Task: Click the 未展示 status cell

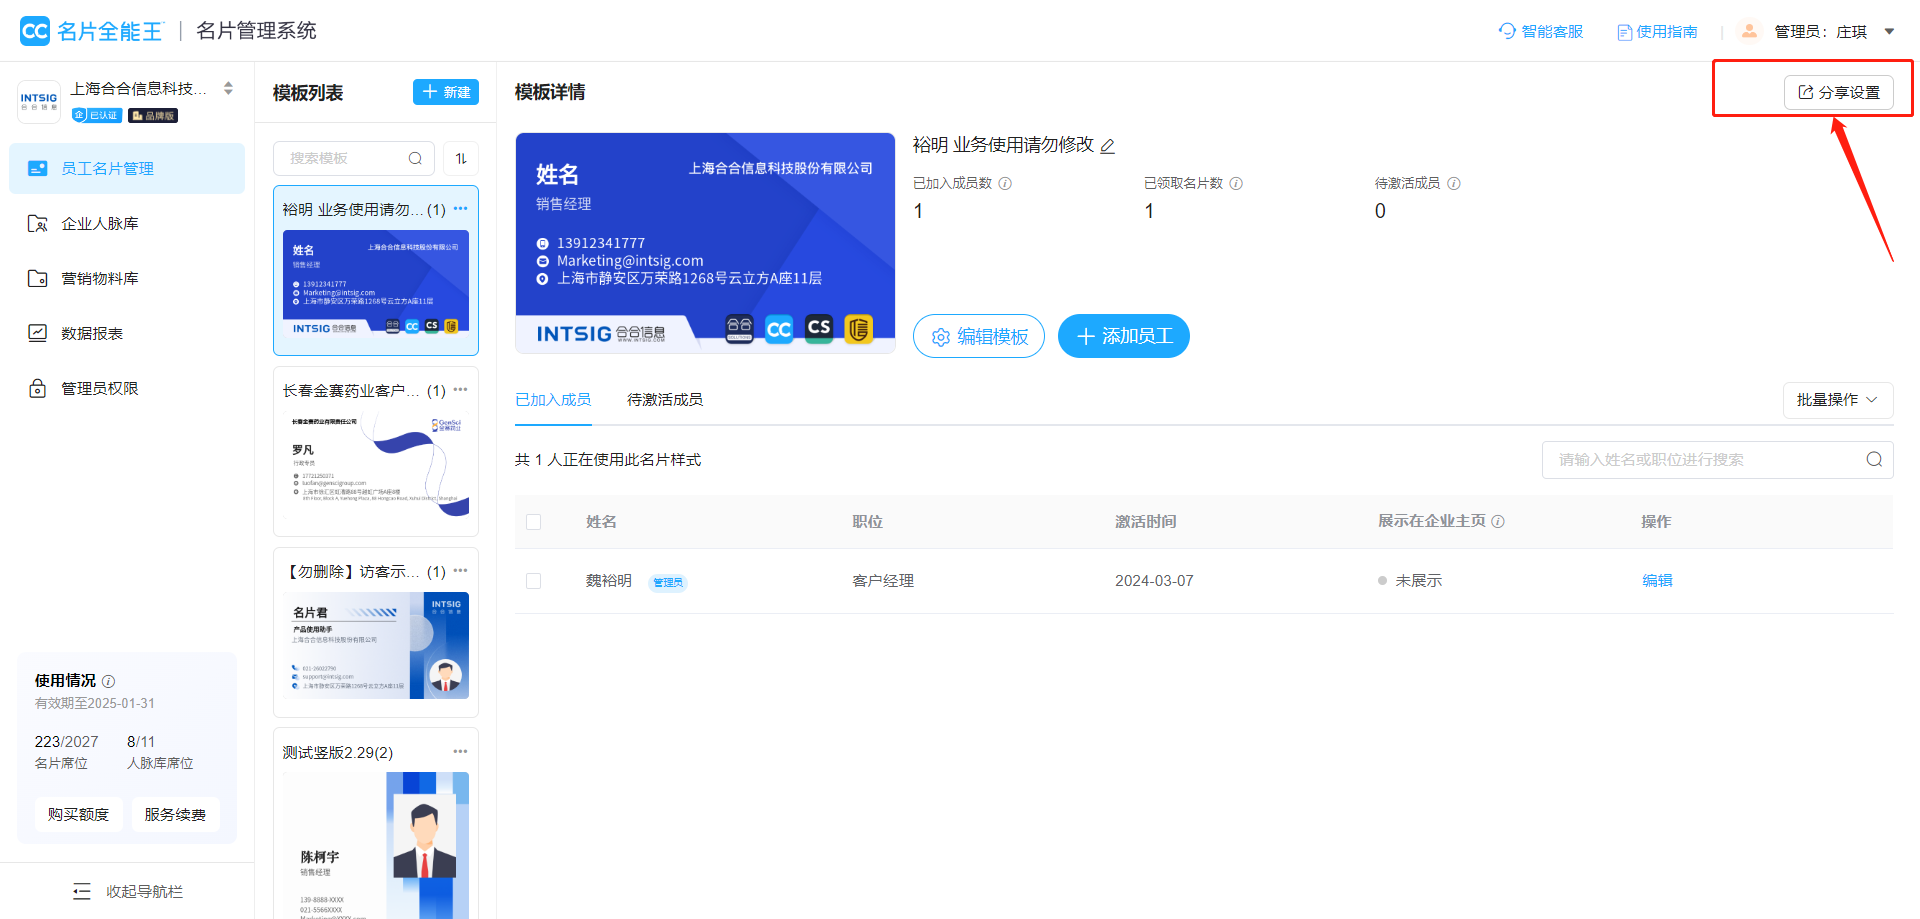Action: 1410,581
